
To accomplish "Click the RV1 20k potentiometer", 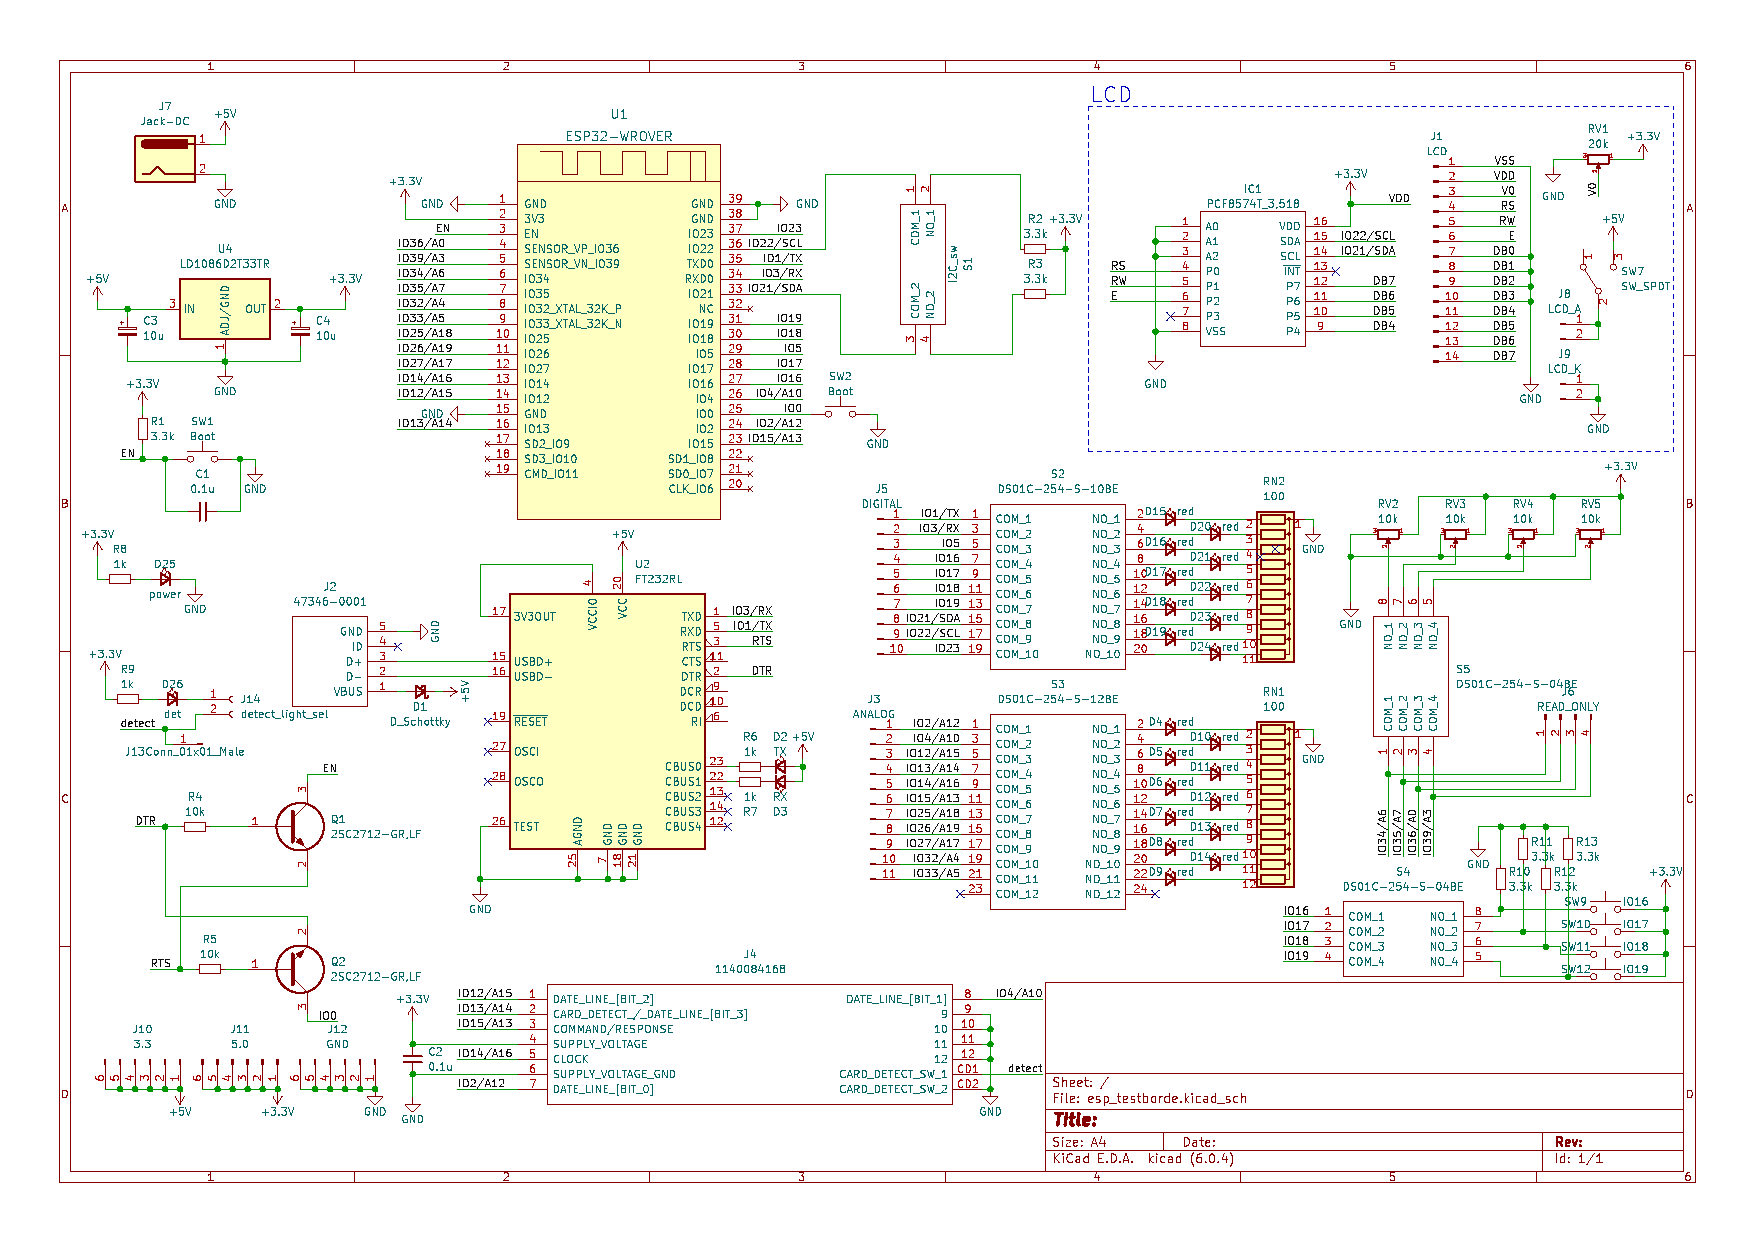I will tap(1597, 159).
